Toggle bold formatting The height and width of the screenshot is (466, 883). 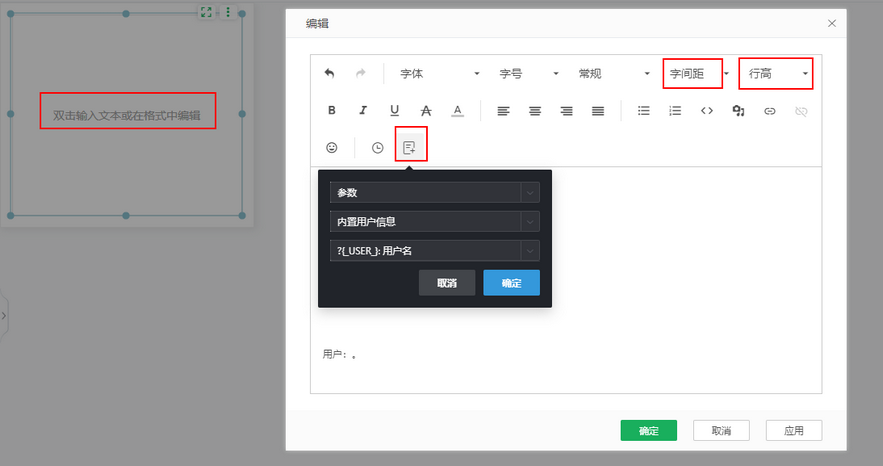tap(332, 110)
